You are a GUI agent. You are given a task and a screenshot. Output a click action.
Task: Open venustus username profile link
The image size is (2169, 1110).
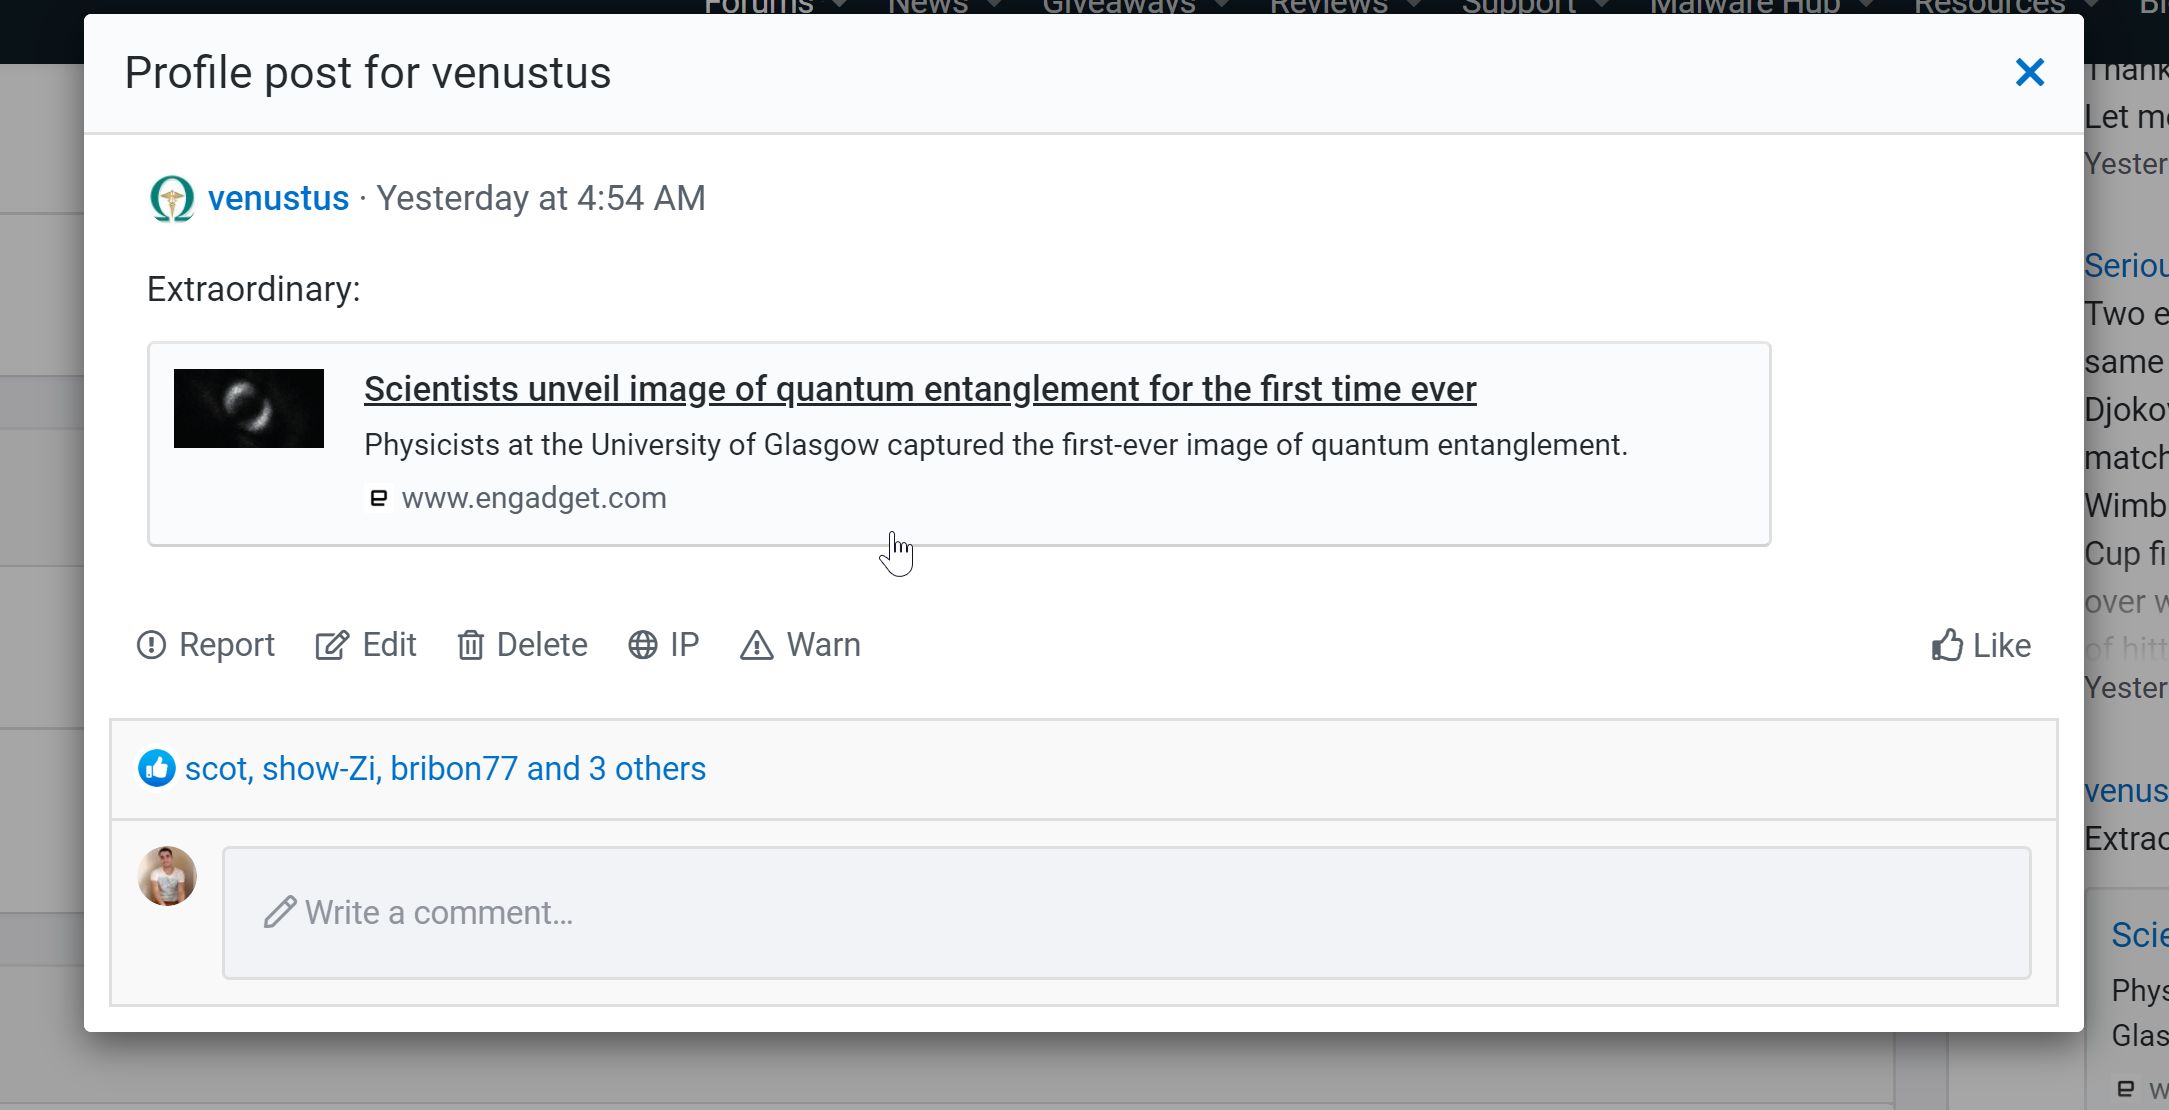tap(278, 198)
